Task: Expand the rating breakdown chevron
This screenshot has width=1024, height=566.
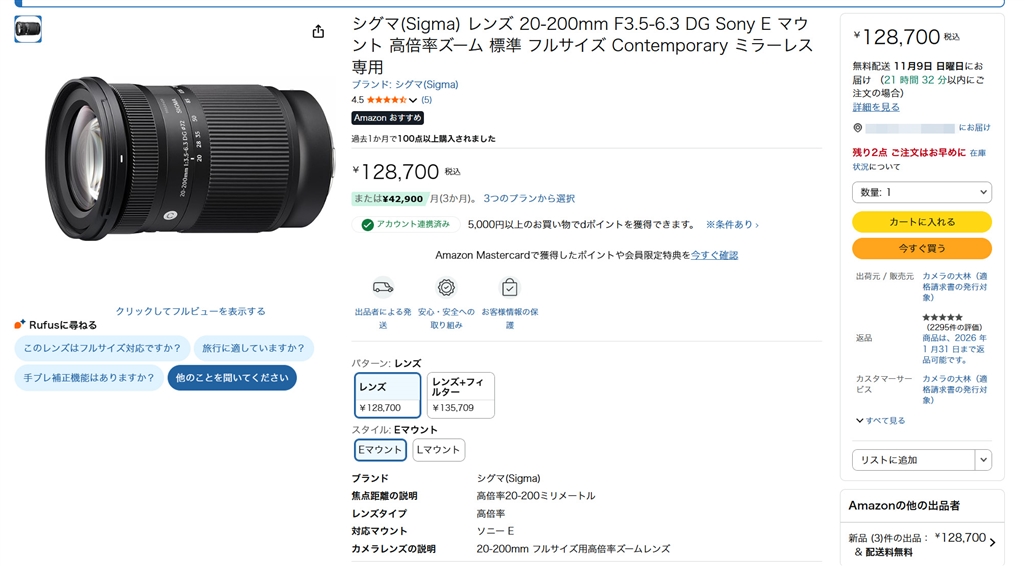Action: pyautogui.click(x=413, y=100)
